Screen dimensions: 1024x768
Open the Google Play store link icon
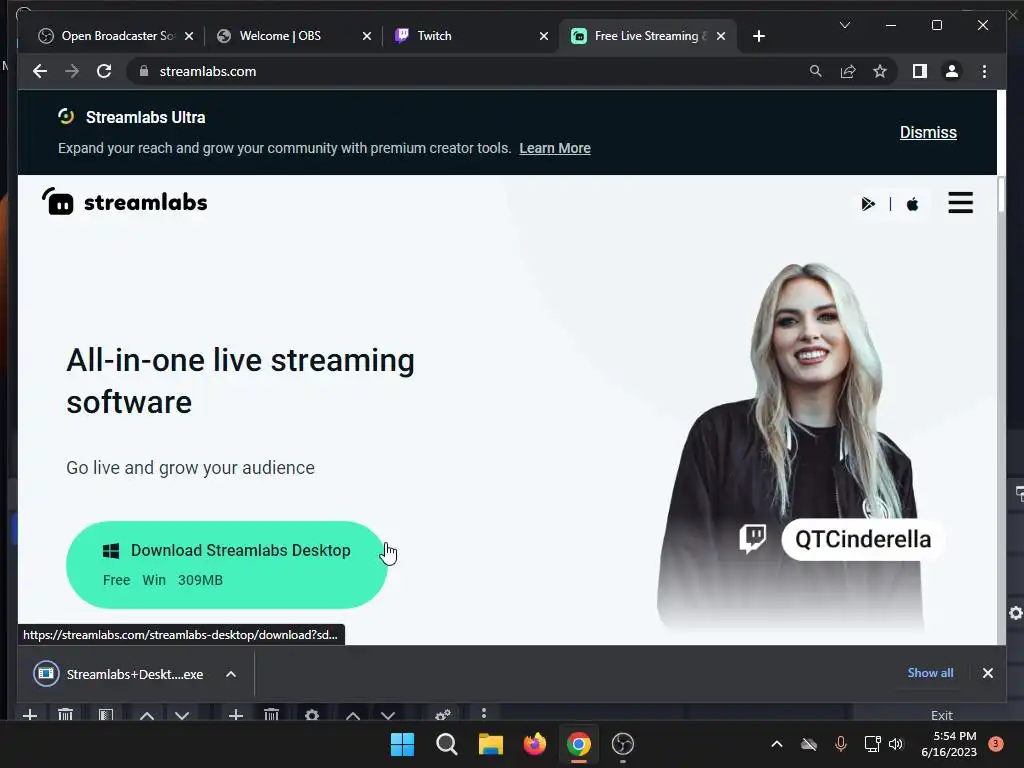click(x=868, y=204)
